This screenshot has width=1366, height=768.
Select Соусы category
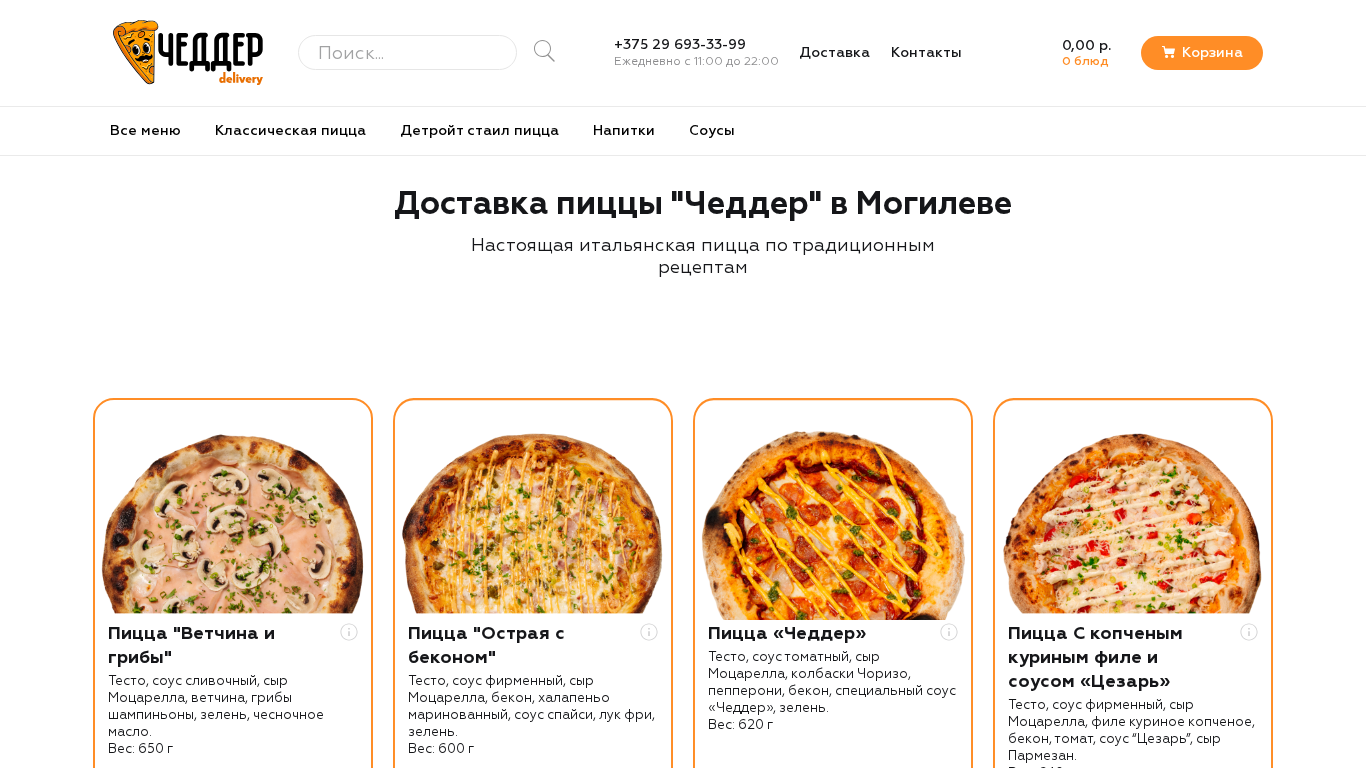coord(712,131)
